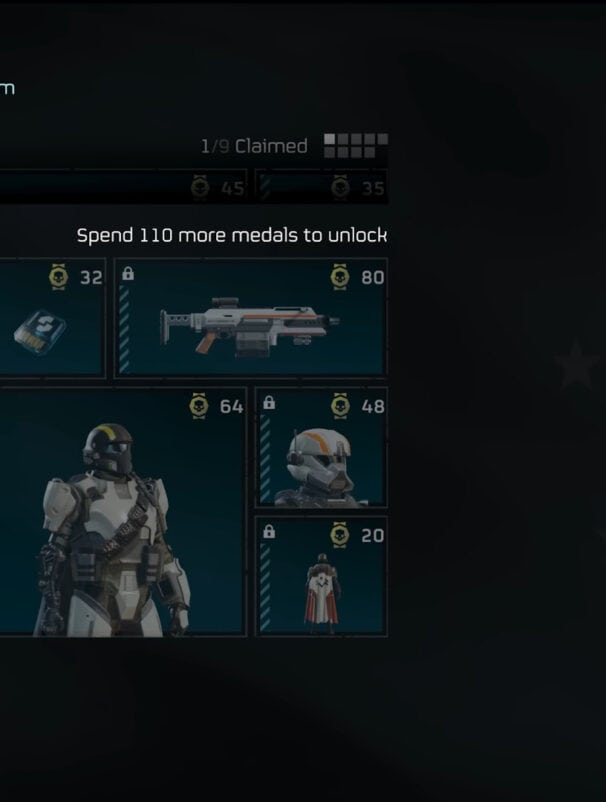This screenshot has height=802, width=606.
Task: Click the striped locked bar on helmet tile
Action: [x=265, y=458]
